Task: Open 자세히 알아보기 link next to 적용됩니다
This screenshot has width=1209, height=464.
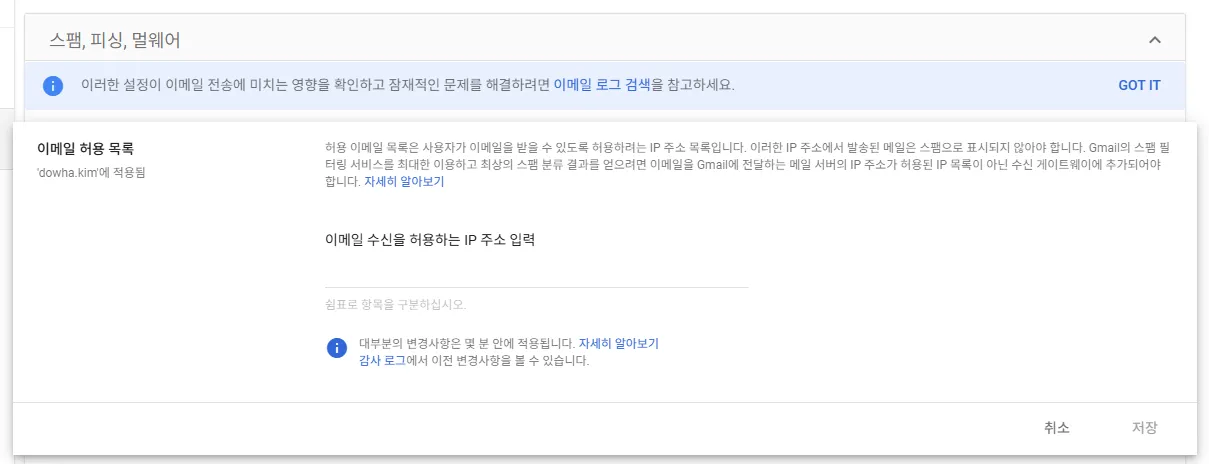Action: coord(619,342)
